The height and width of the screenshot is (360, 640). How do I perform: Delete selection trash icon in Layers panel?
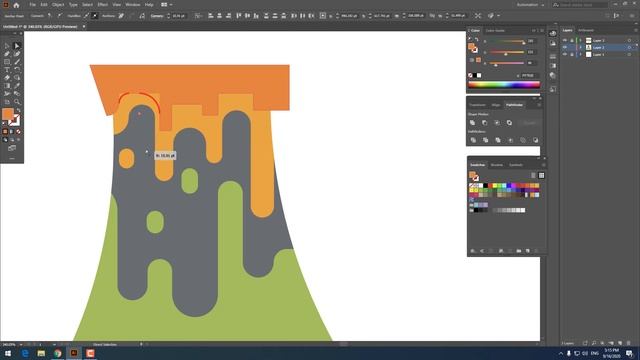pyautogui.click(x=629, y=343)
